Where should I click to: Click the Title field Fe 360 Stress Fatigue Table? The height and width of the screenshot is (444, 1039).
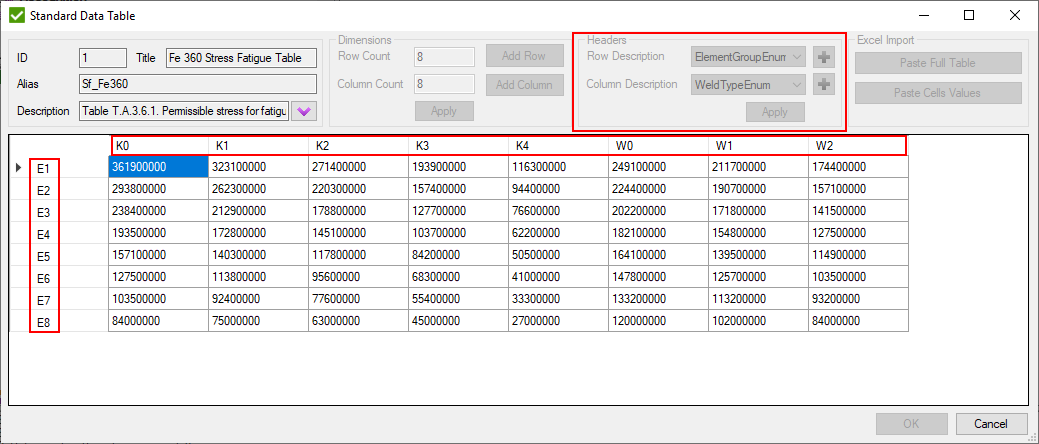[241, 58]
